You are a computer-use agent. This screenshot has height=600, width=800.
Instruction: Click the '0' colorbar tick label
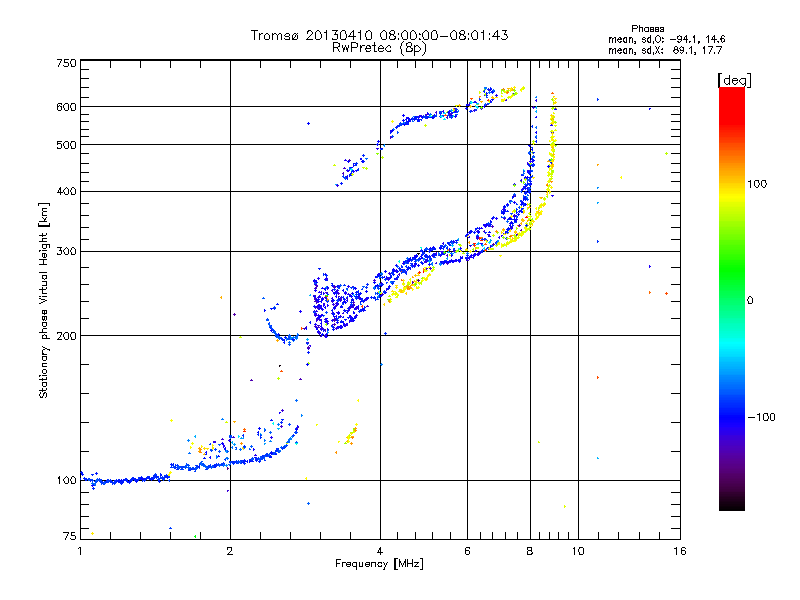click(750, 301)
